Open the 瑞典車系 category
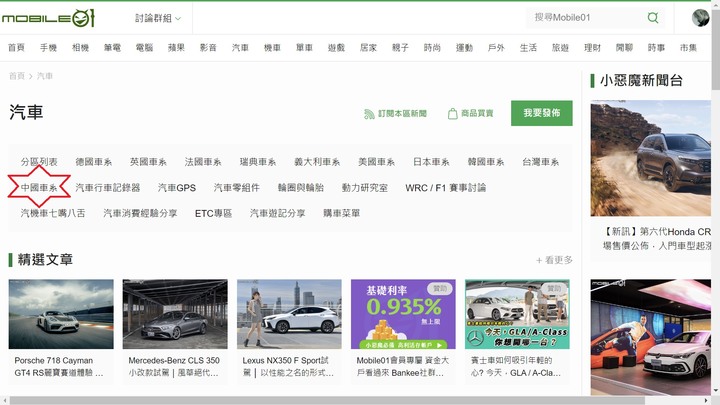This screenshot has height=405, width=720. (258, 162)
